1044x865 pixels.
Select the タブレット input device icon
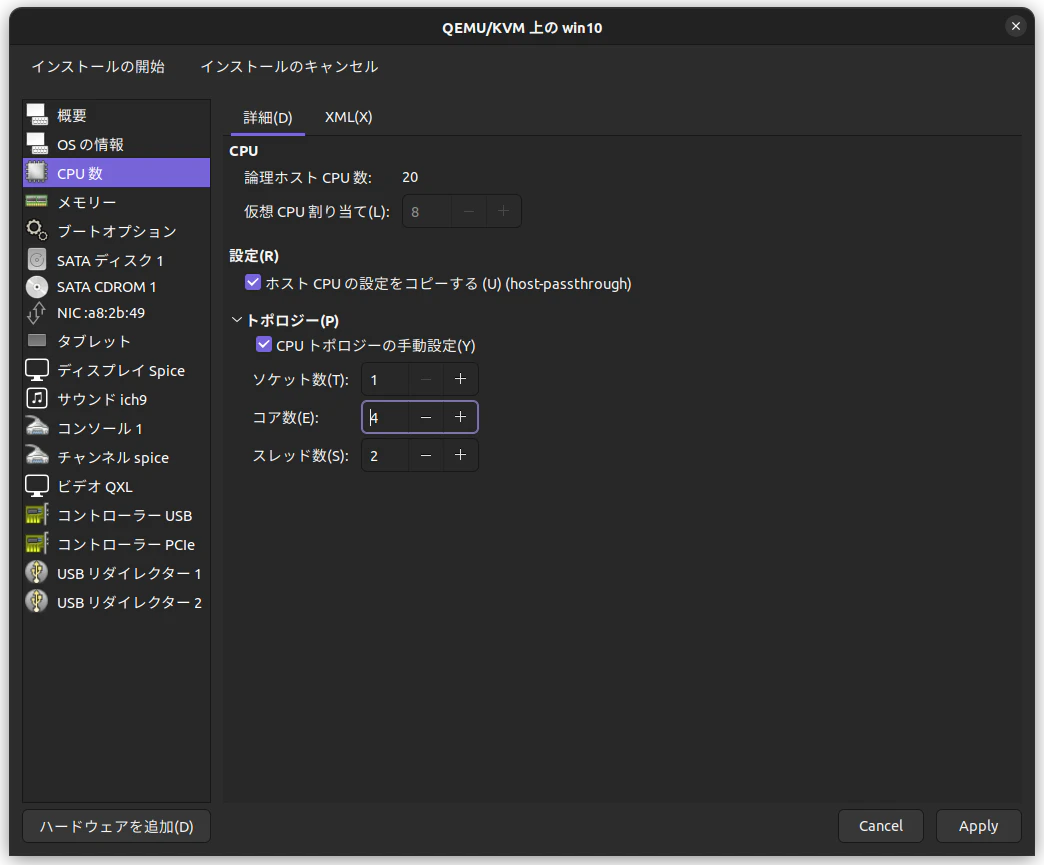37,341
